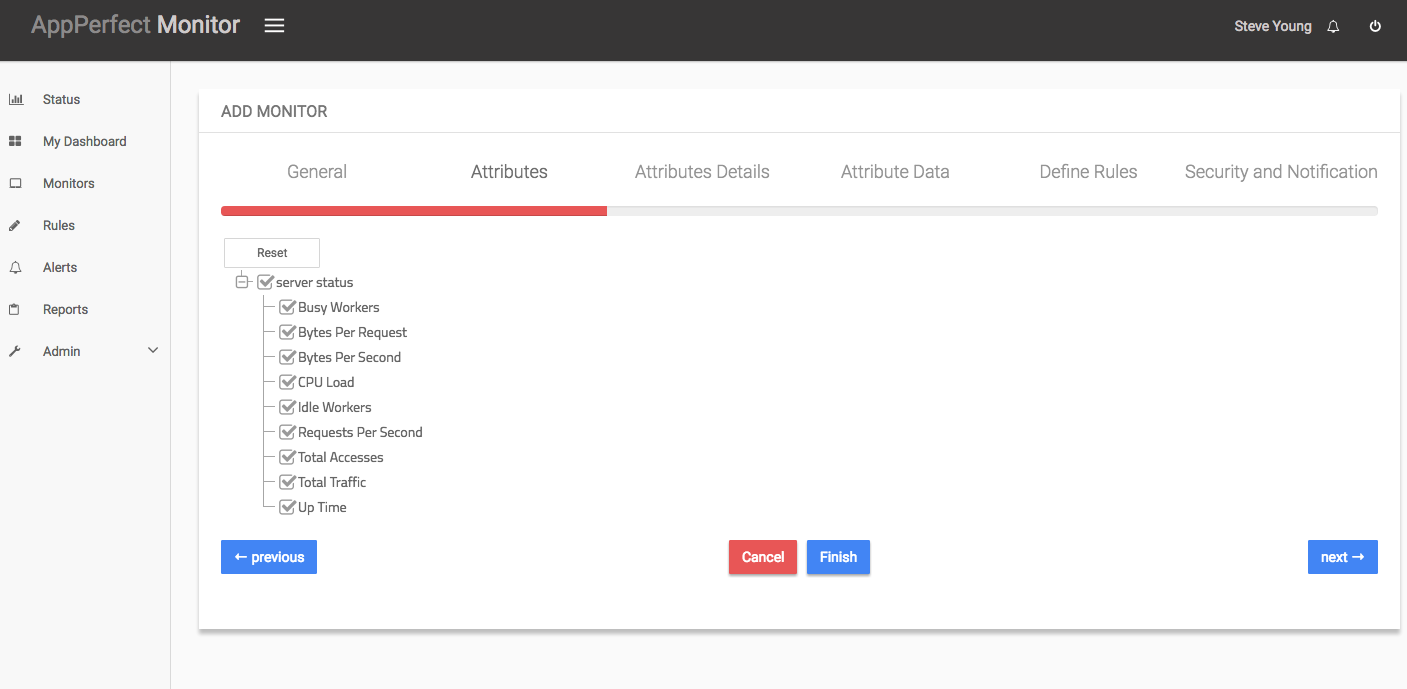This screenshot has height=689, width=1407.
Task: Toggle the hamburger menu icon
Action: click(274, 26)
